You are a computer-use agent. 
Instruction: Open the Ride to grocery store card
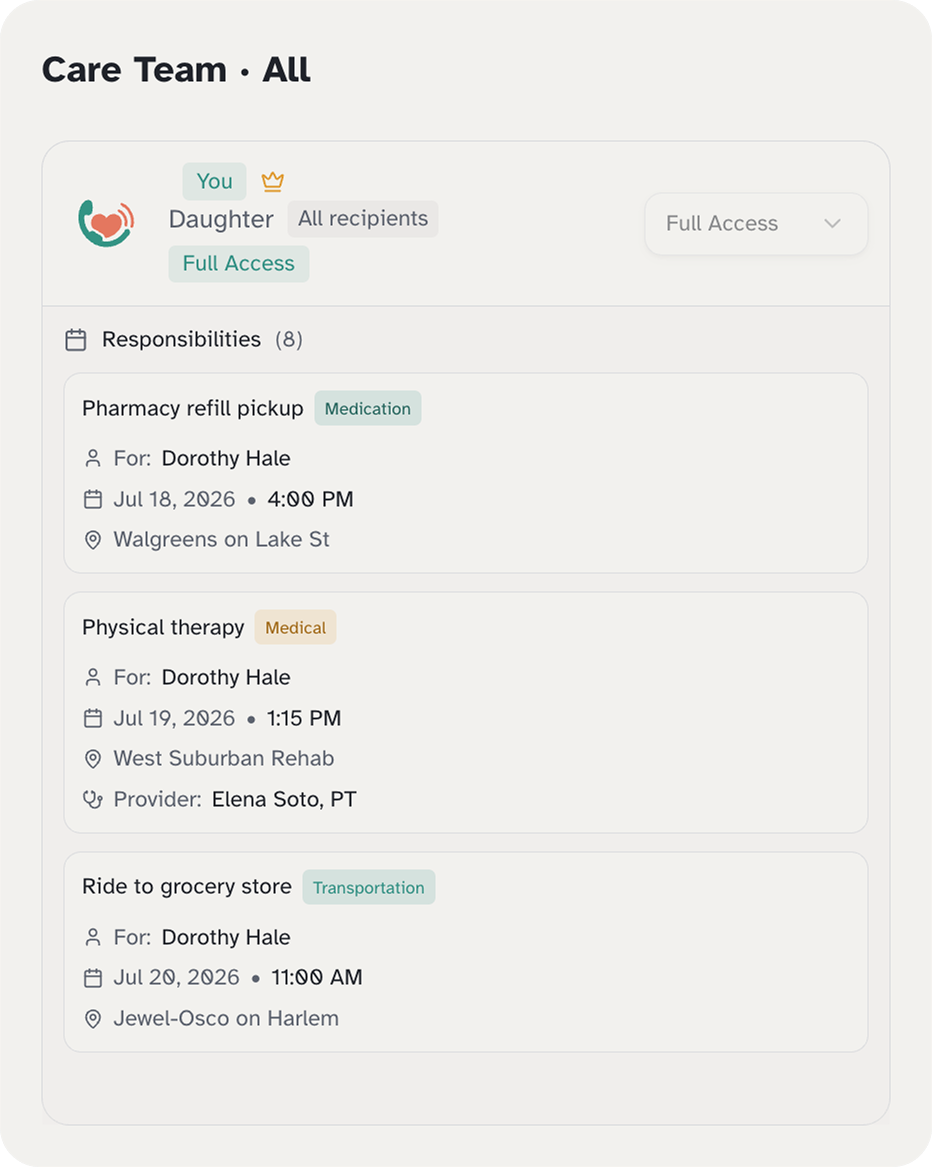pyautogui.click(x=466, y=952)
